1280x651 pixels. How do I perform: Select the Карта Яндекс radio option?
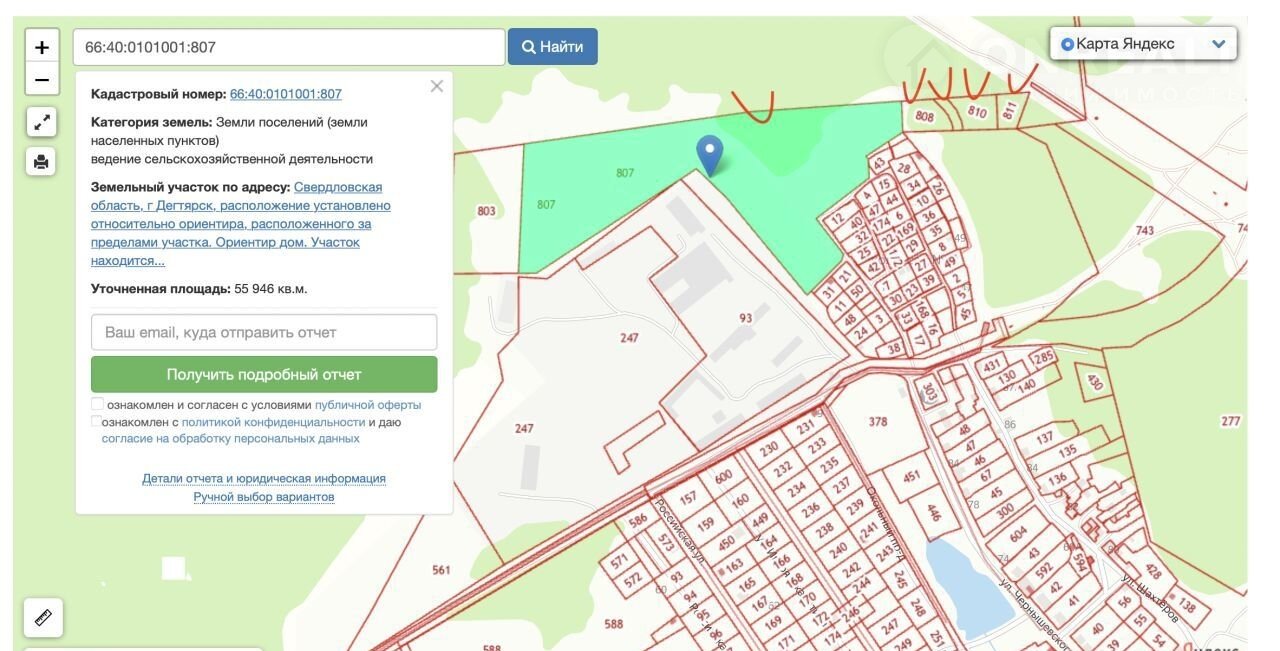coord(1067,44)
